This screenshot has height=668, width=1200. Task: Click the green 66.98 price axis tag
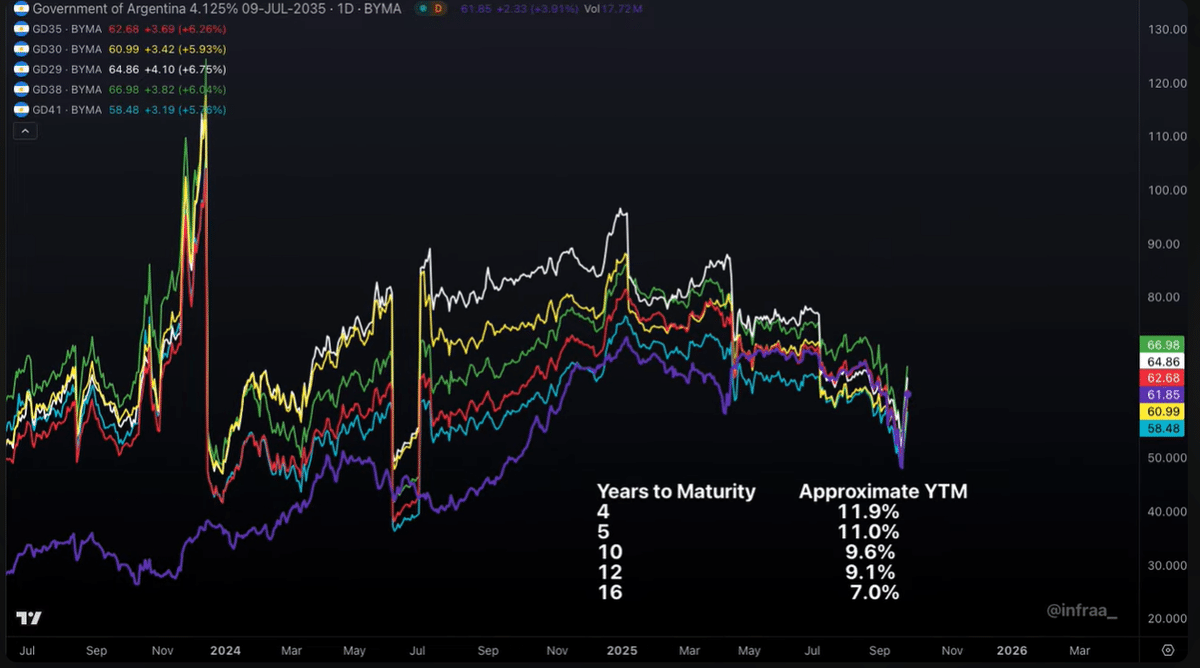1162,344
